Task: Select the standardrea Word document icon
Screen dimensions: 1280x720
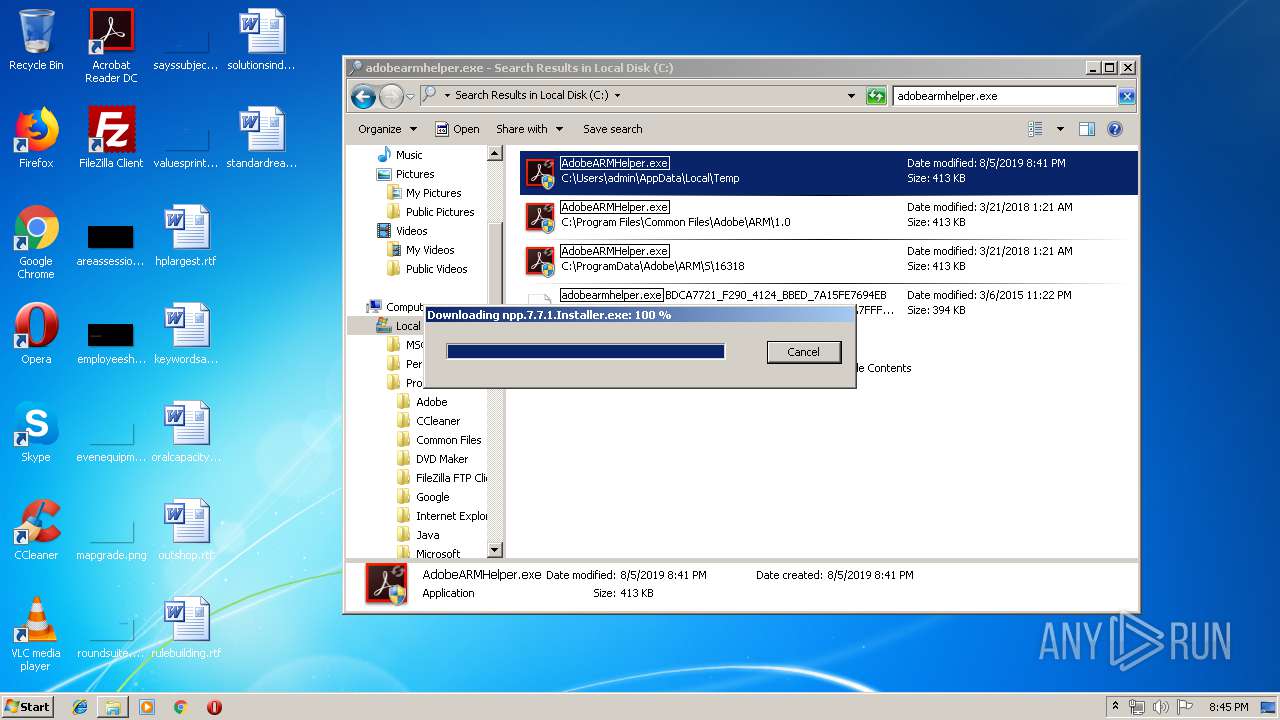Action: click(261, 138)
